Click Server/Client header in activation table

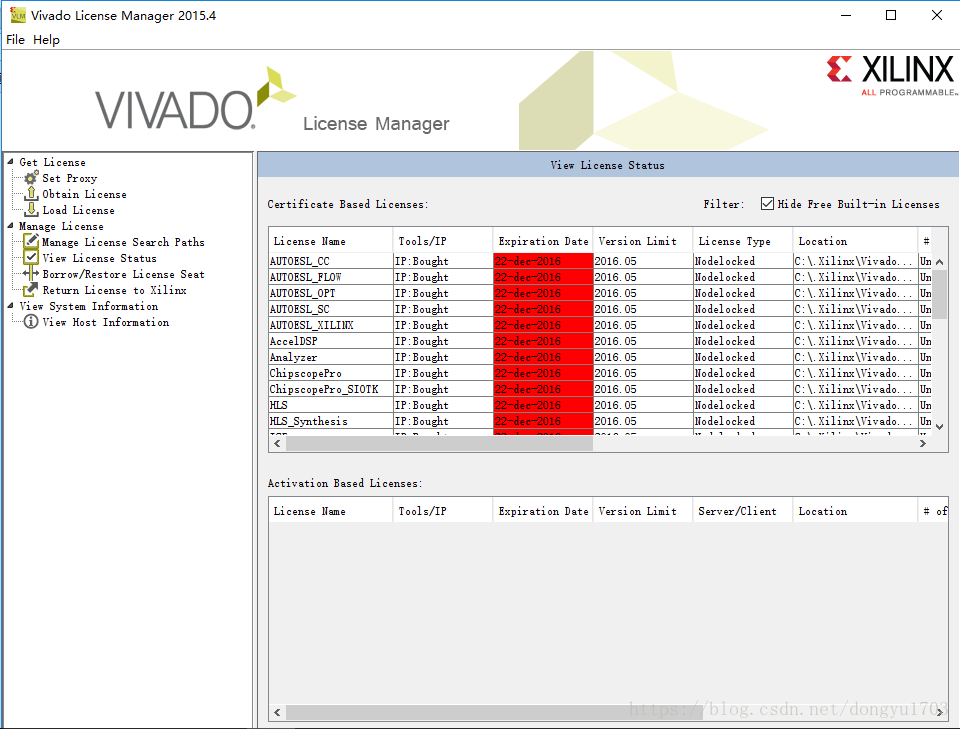pos(743,511)
